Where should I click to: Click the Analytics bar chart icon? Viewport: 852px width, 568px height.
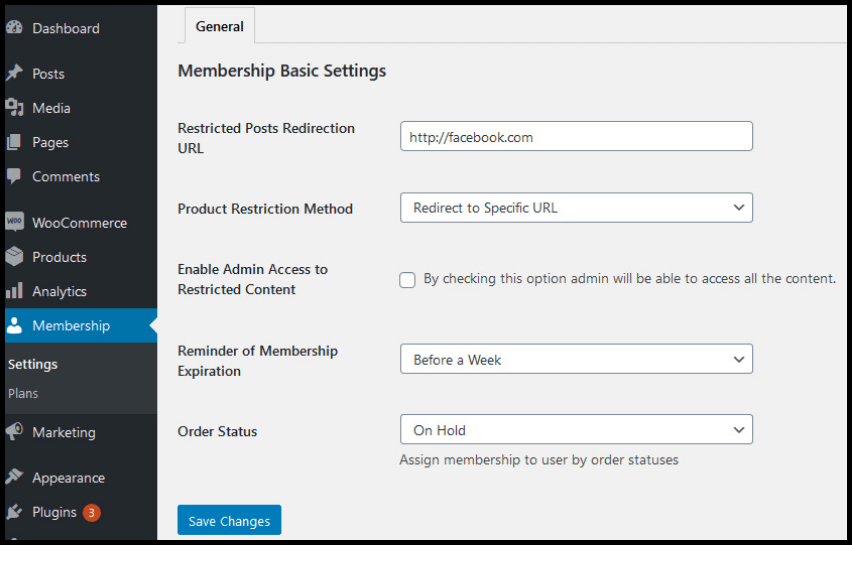(x=14, y=291)
